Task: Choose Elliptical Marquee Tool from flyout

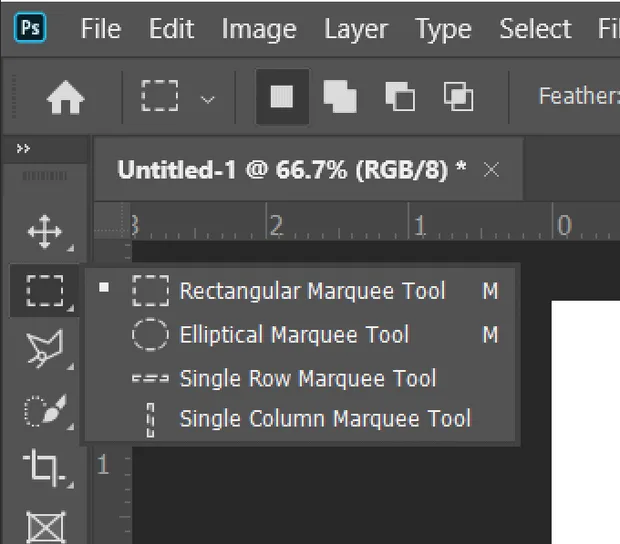Action: (x=300, y=334)
